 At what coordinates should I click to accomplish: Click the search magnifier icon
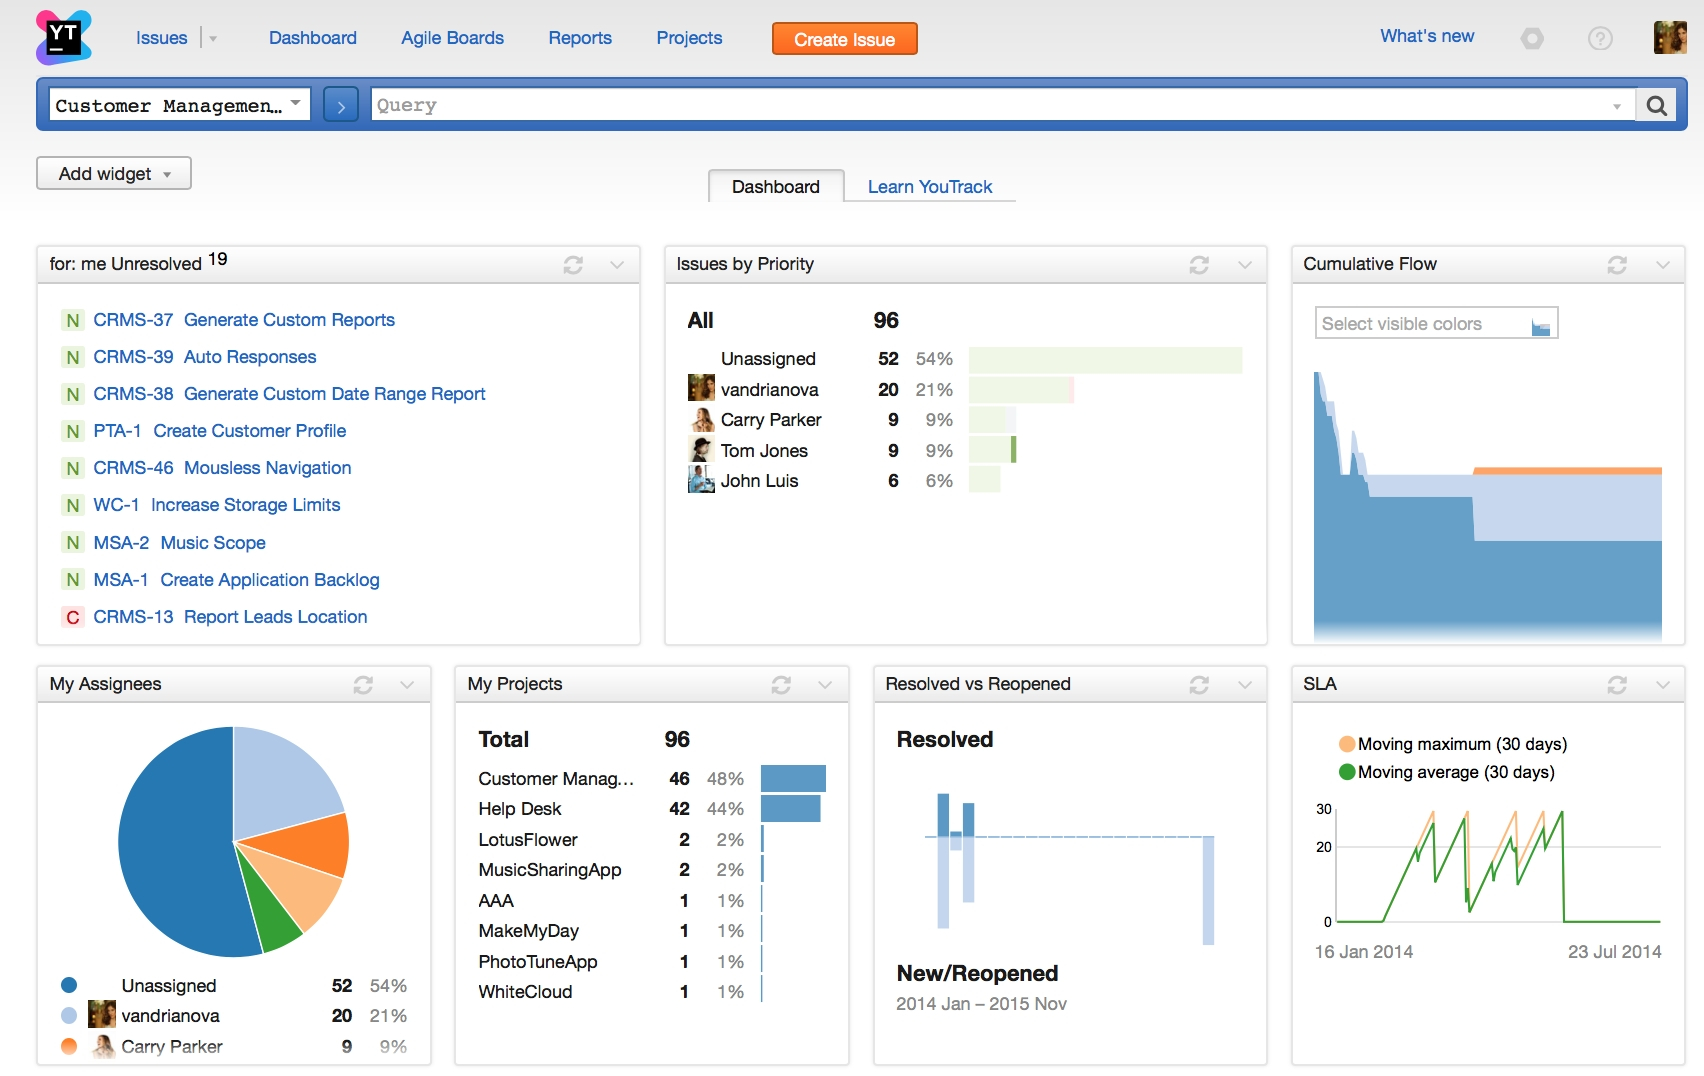pos(1656,105)
